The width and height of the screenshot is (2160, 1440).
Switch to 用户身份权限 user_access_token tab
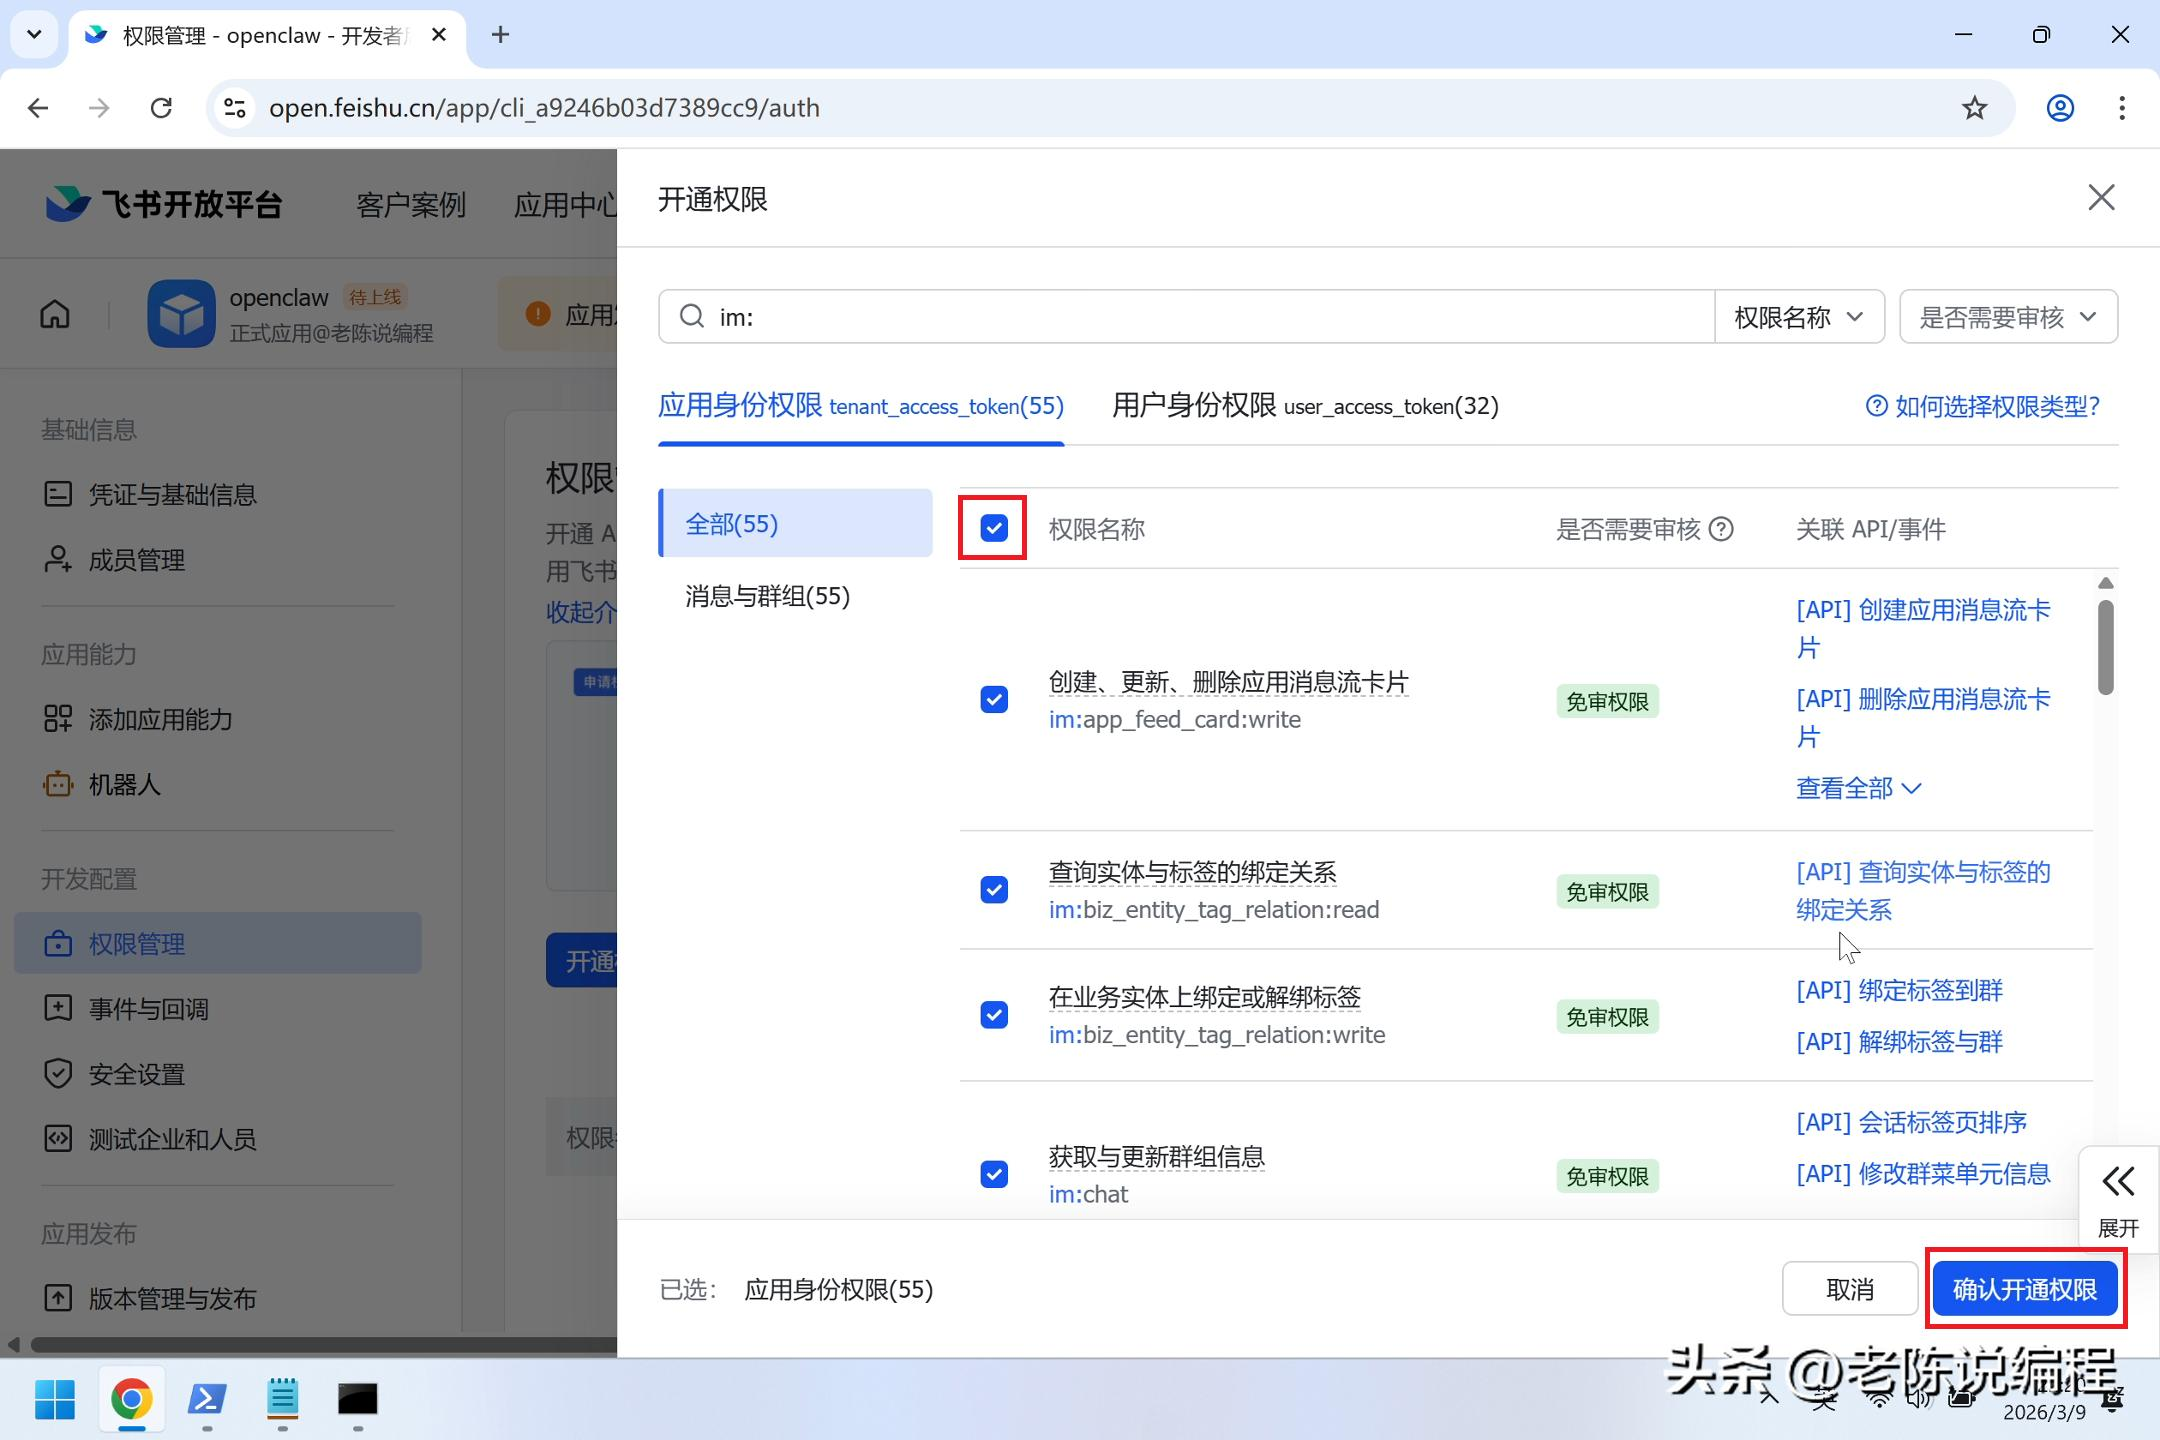pos(1305,406)
